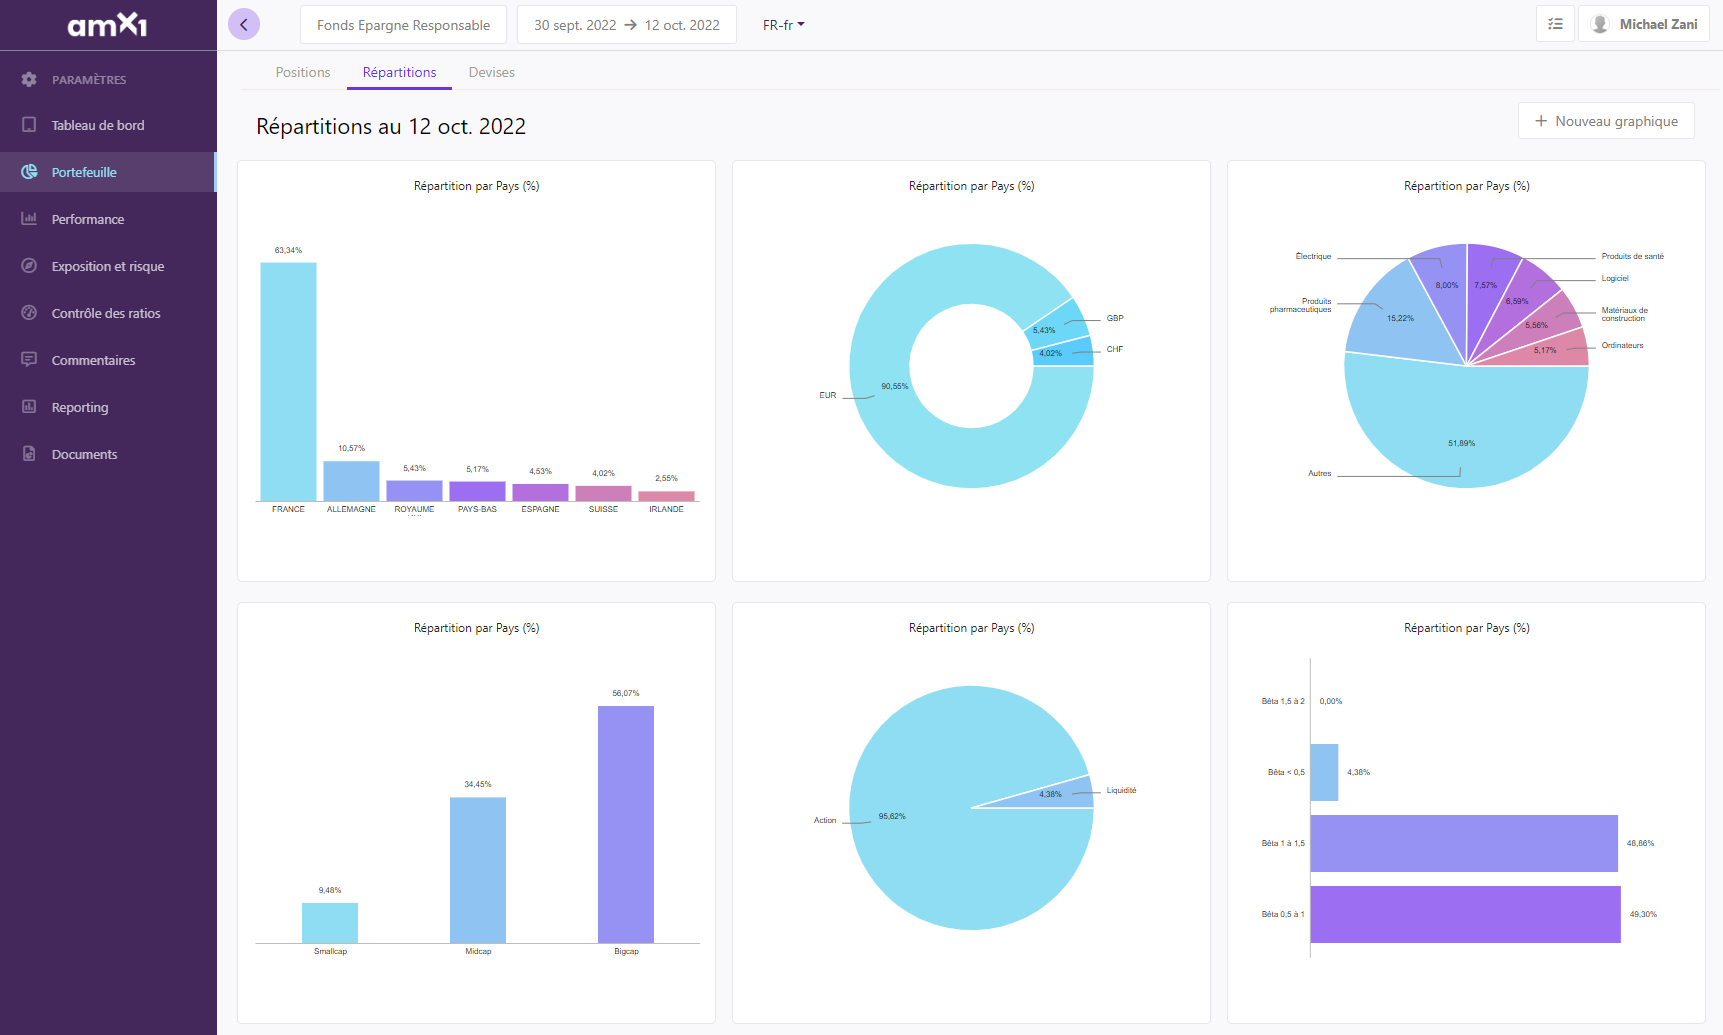The image size is (1723, 1035).
Task: Click FRANCE bar in country chart
Action: click(x=288, y=381)
